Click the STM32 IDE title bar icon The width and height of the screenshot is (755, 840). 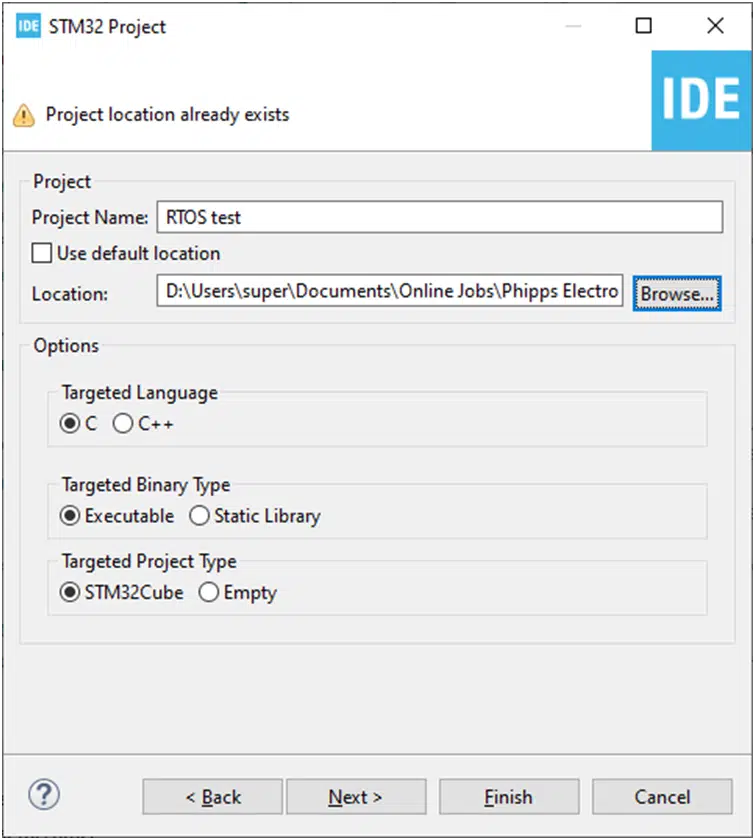click(28, 26)
